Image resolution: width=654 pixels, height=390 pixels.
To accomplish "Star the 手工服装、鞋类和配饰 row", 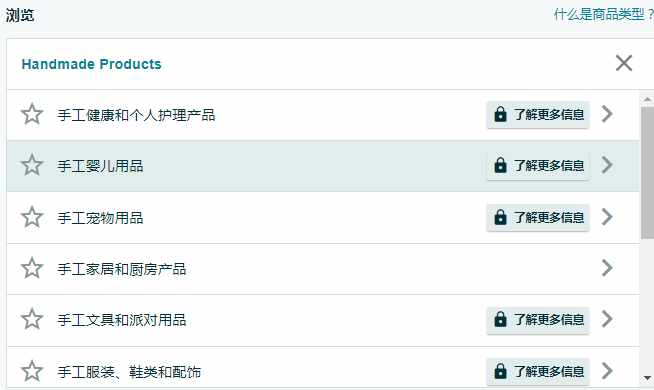I will click(x=32, y=371).
